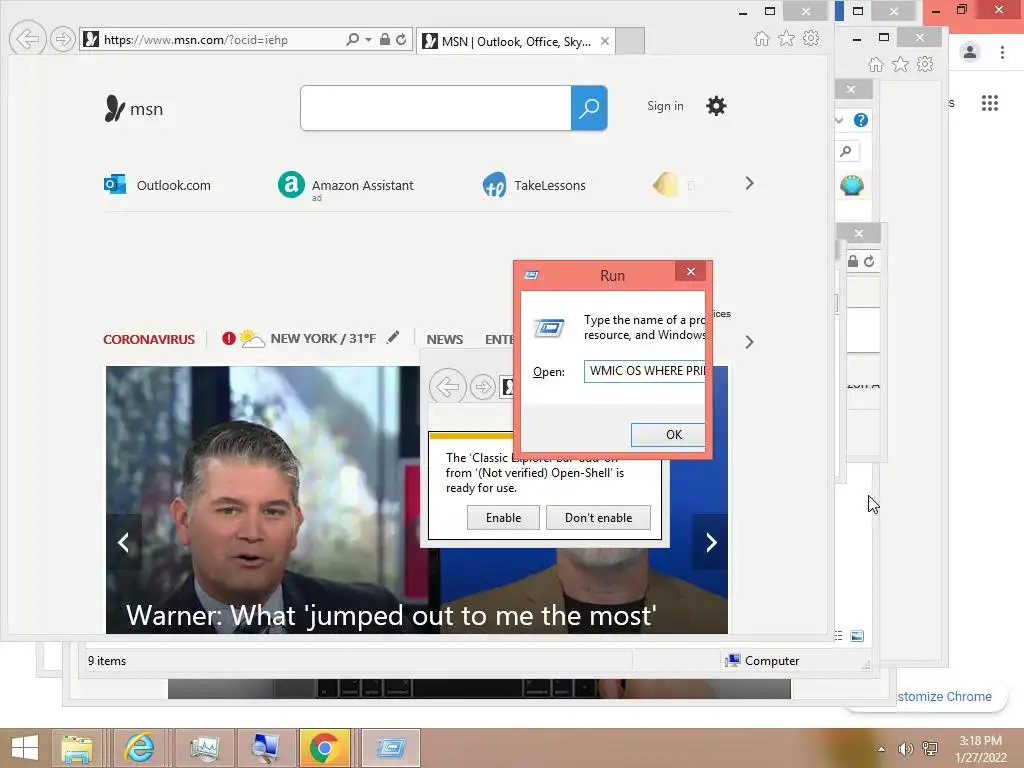The width and height of the screenshot is (1024, 768).
Task: Close the Run dialog
Action: click(690, 272)
